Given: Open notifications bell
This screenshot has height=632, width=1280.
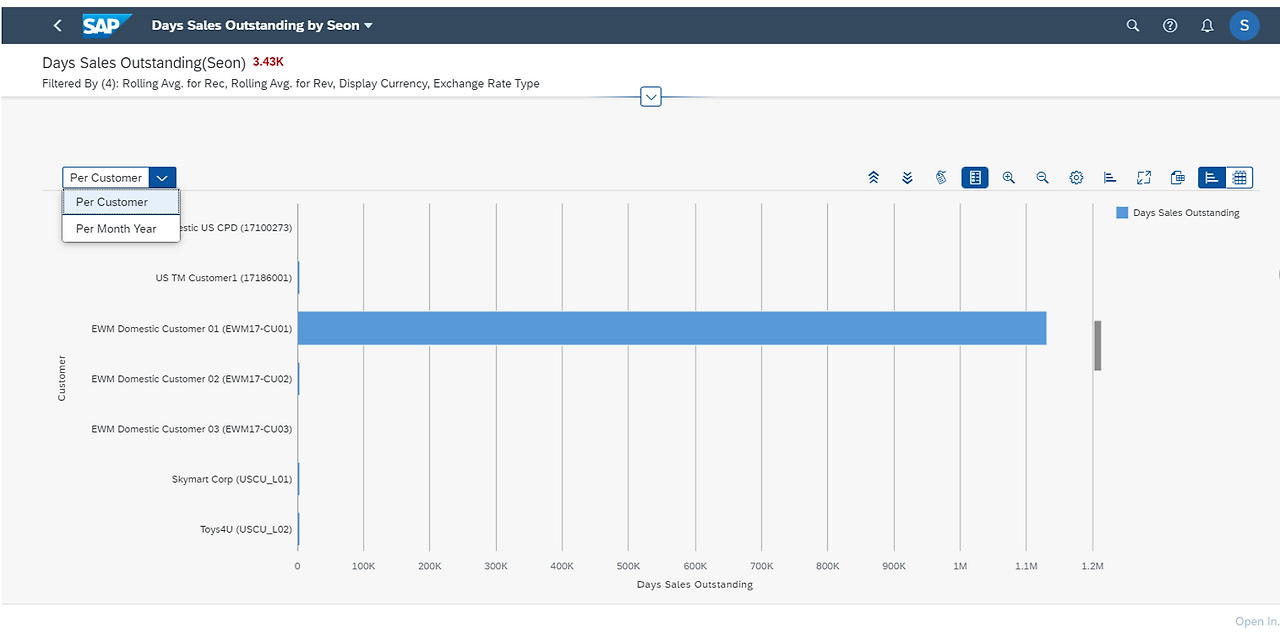Looking at the screenshot, I should point(1207,26).
